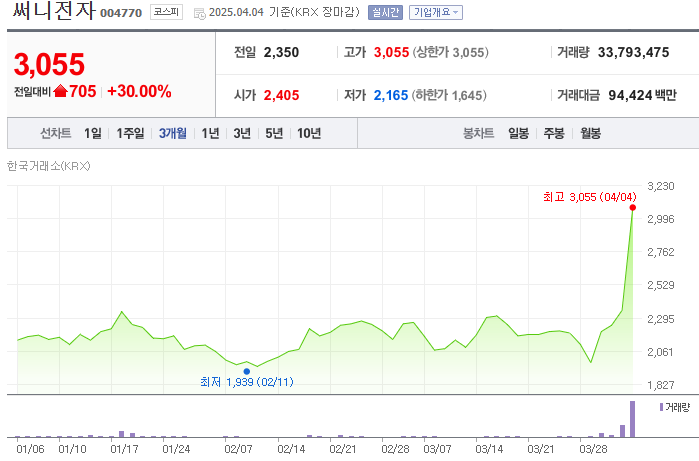Click the 저가 value 2,165

pyautogui.click(x=391, y=95)
